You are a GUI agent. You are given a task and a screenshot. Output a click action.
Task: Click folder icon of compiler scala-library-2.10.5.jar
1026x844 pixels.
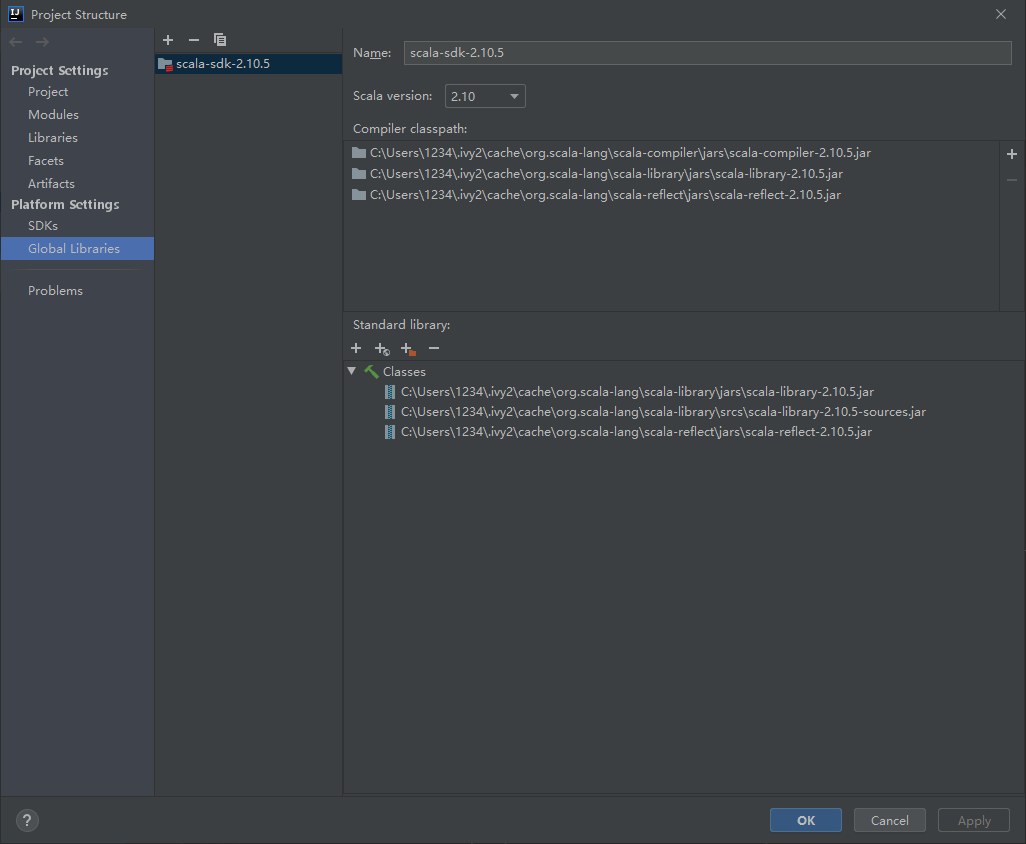359,173
